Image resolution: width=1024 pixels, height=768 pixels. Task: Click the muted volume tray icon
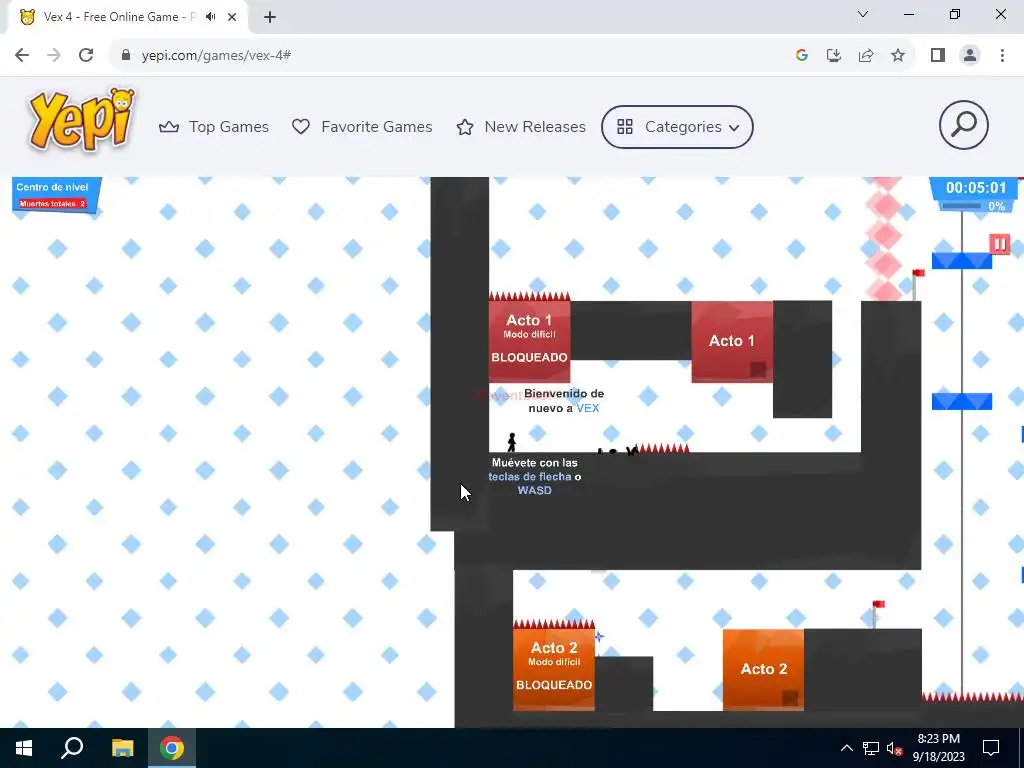pyautogui.click(x=894, y=748)
